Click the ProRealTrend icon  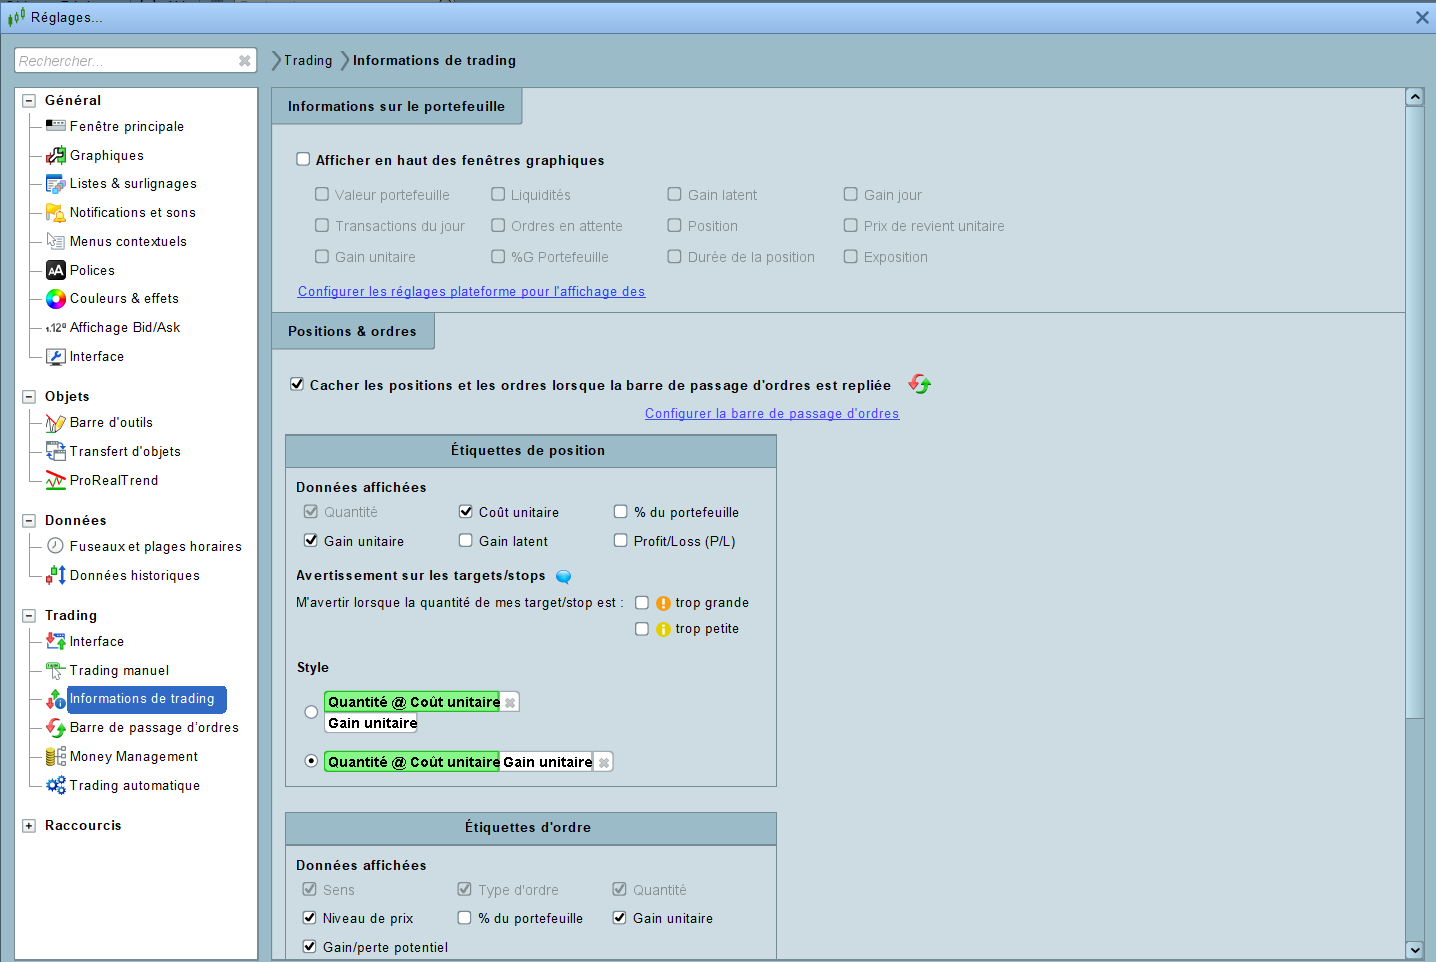click(56, 480)
